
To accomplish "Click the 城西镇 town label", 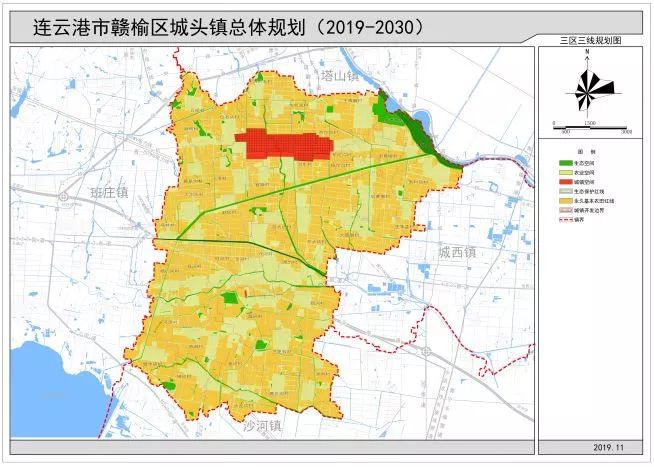I will [x=457, y=251].
